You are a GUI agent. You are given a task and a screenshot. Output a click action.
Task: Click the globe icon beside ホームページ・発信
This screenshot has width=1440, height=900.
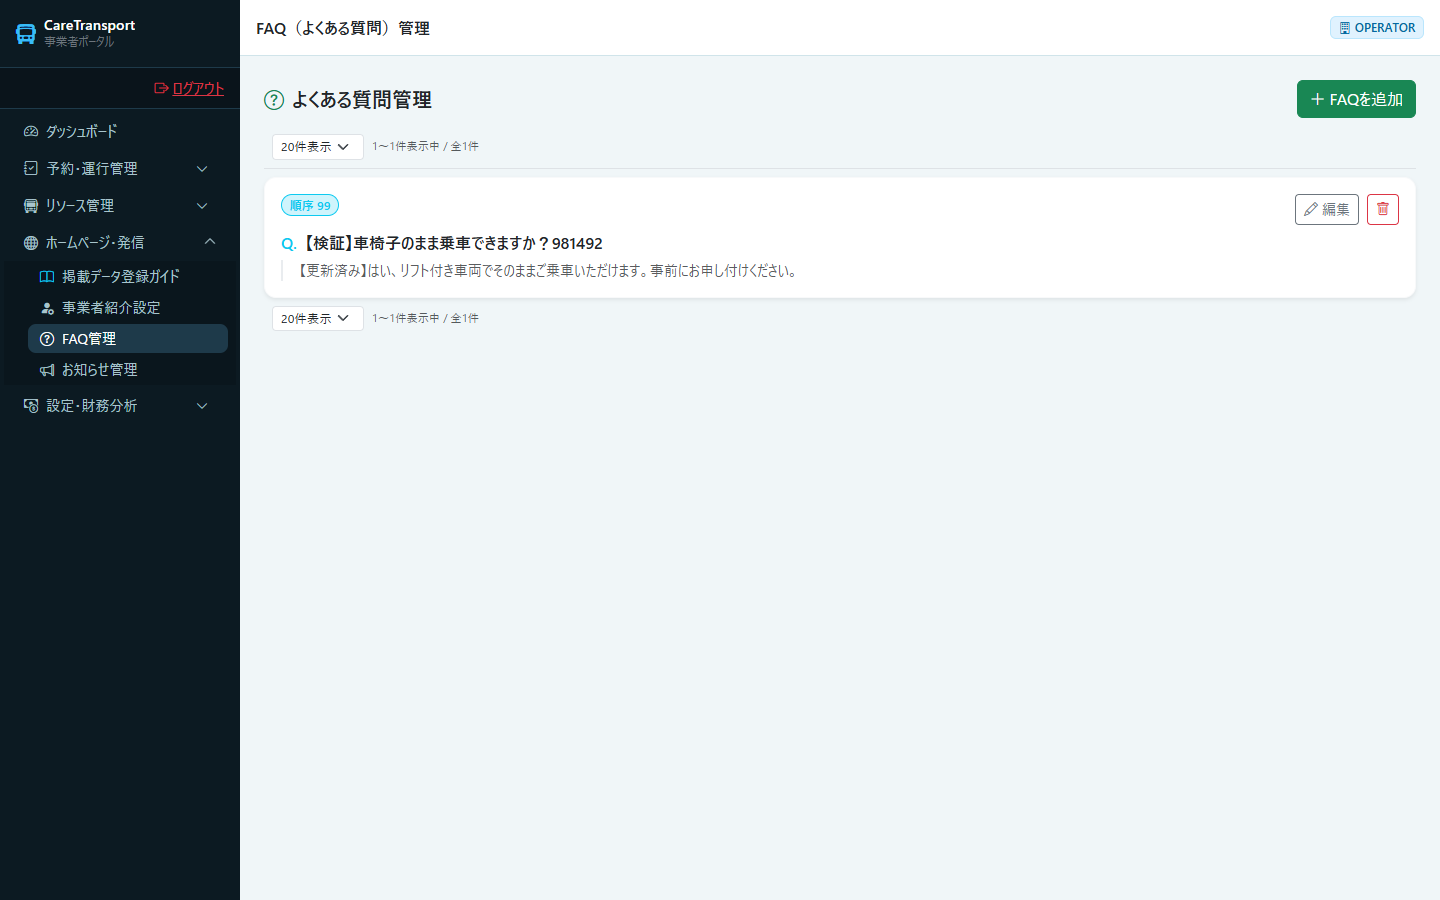click(31, 242)
